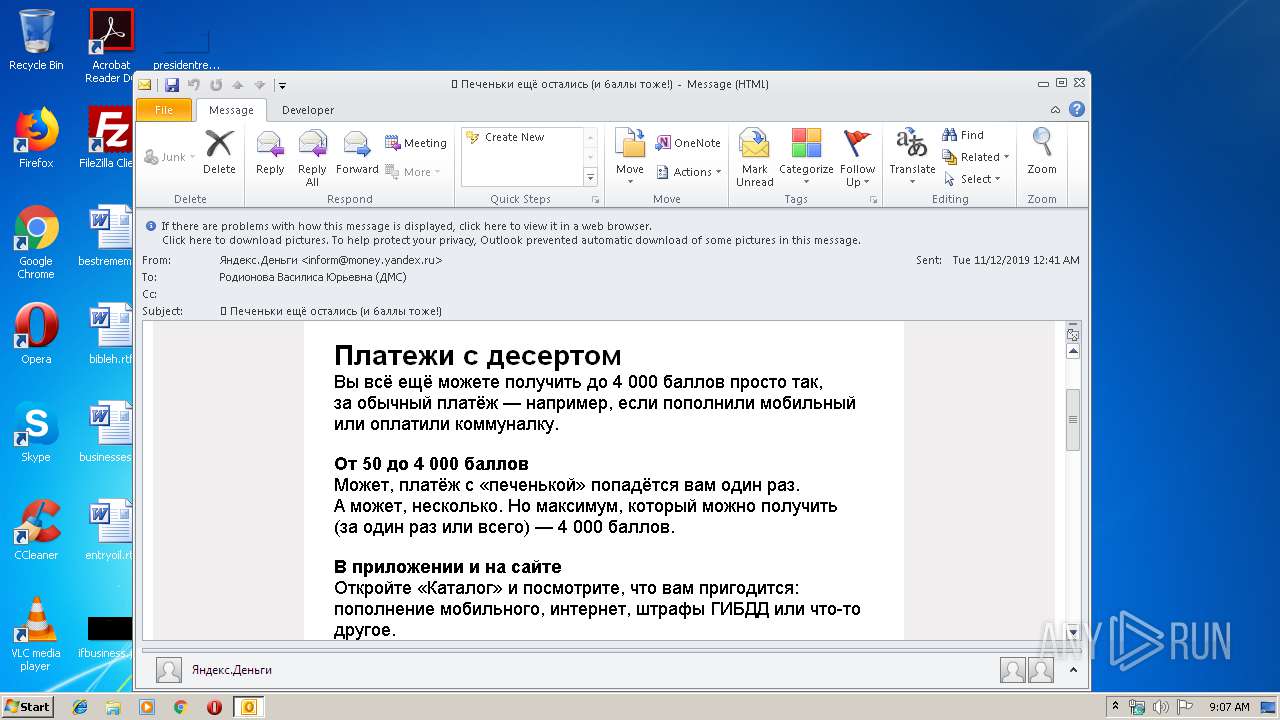Launch CCleaner from the desktop
The height and width of the screenshot is (720, 1280).
(x=36, y=530)
